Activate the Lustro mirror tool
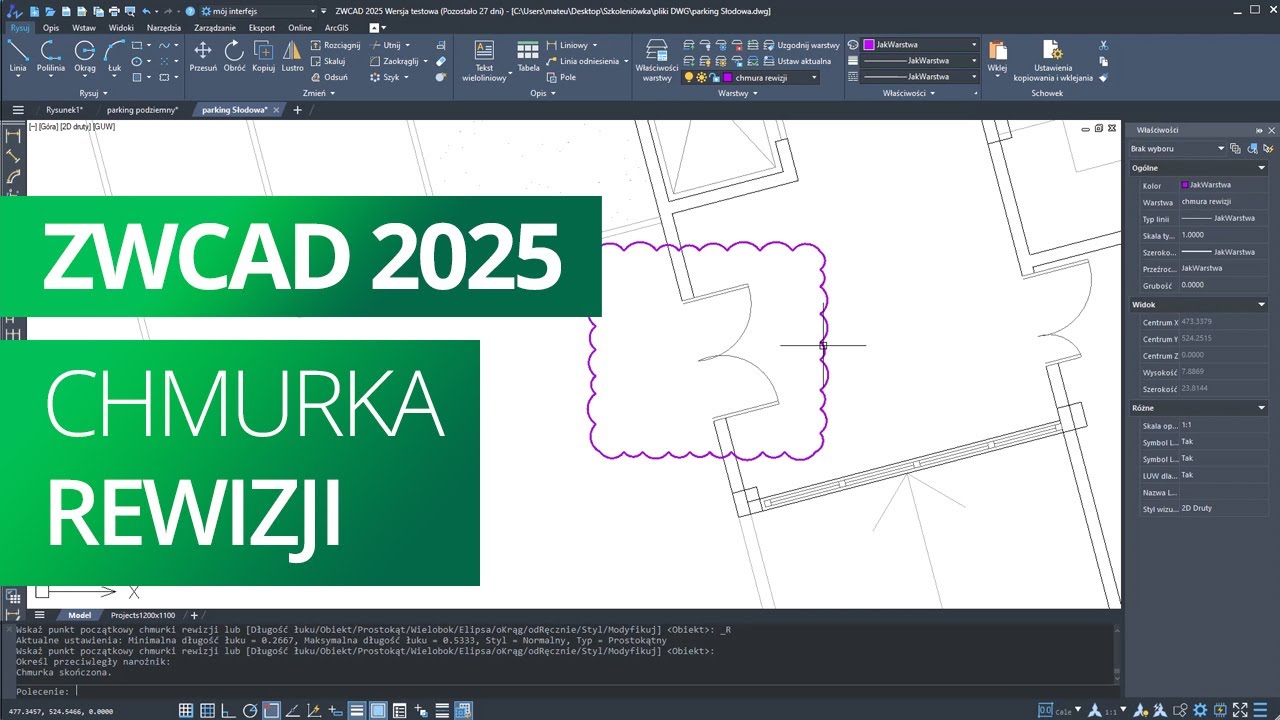This screenshot has height=720, width=1280. pyautogui.click(x=292, y=56)
